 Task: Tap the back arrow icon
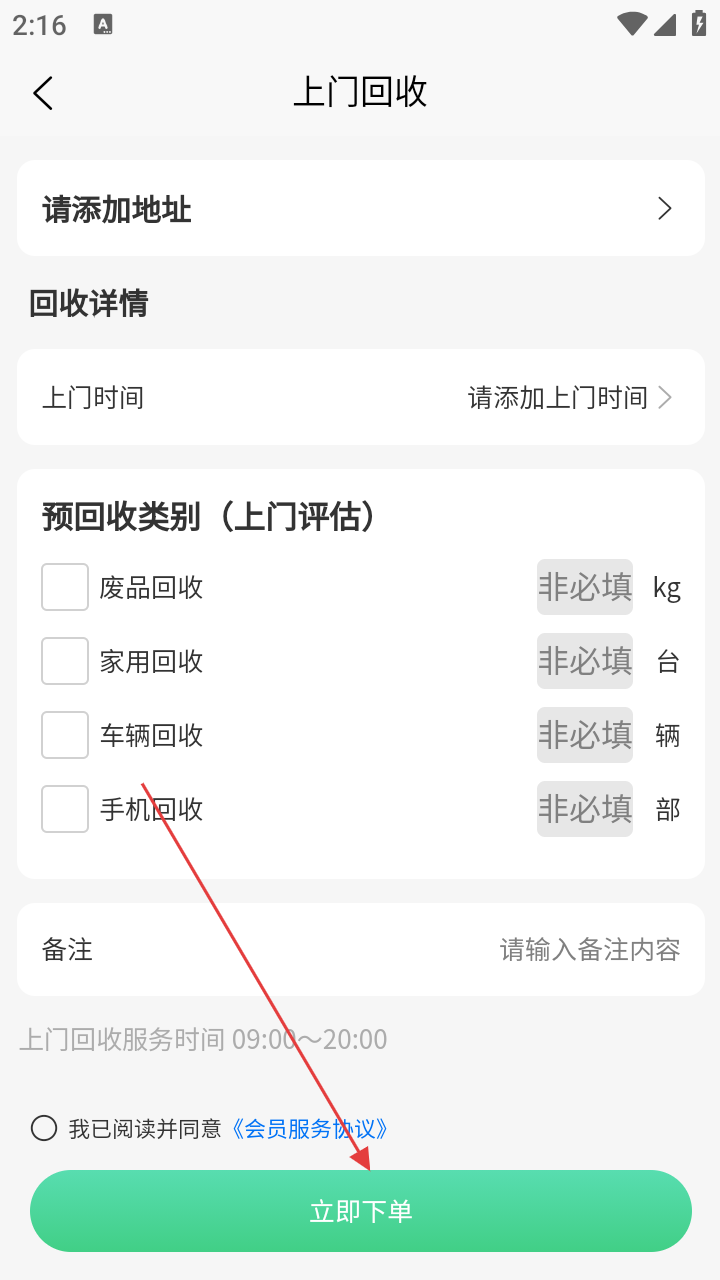coord(42,93)
